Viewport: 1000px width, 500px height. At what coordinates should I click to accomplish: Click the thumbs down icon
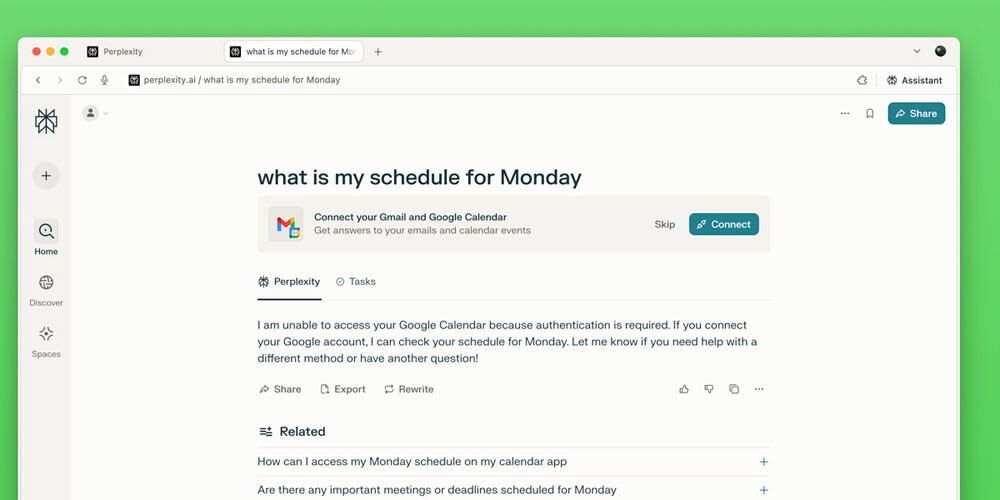tap(709, 389)
